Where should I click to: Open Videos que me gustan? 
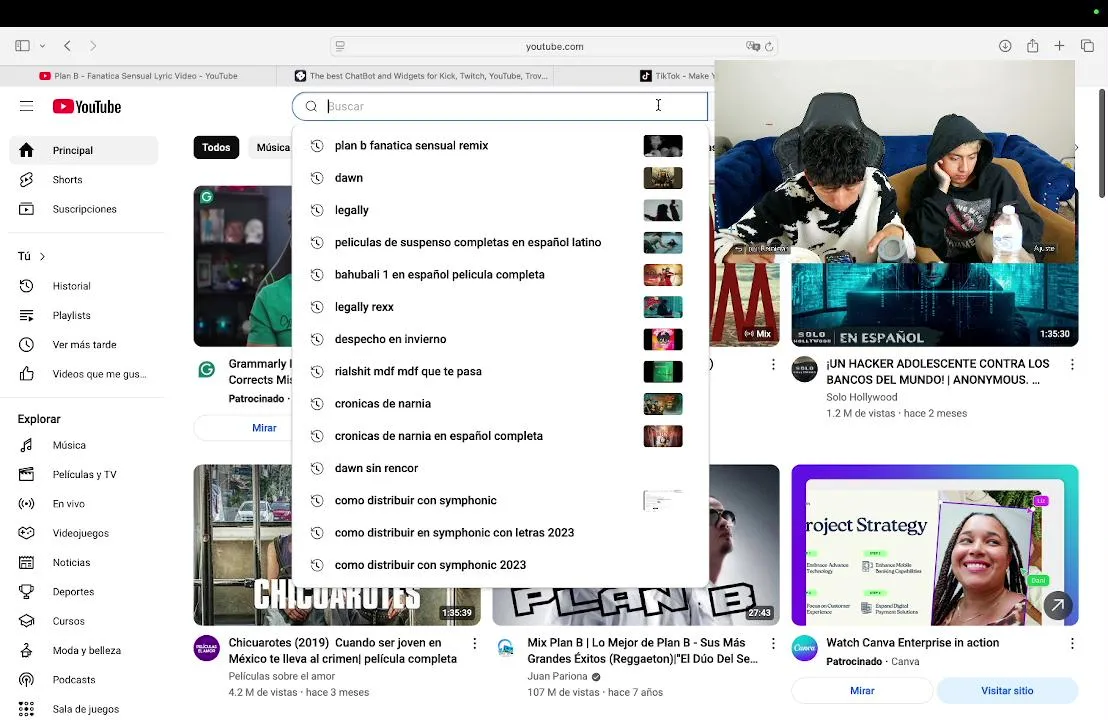point(83,374)
